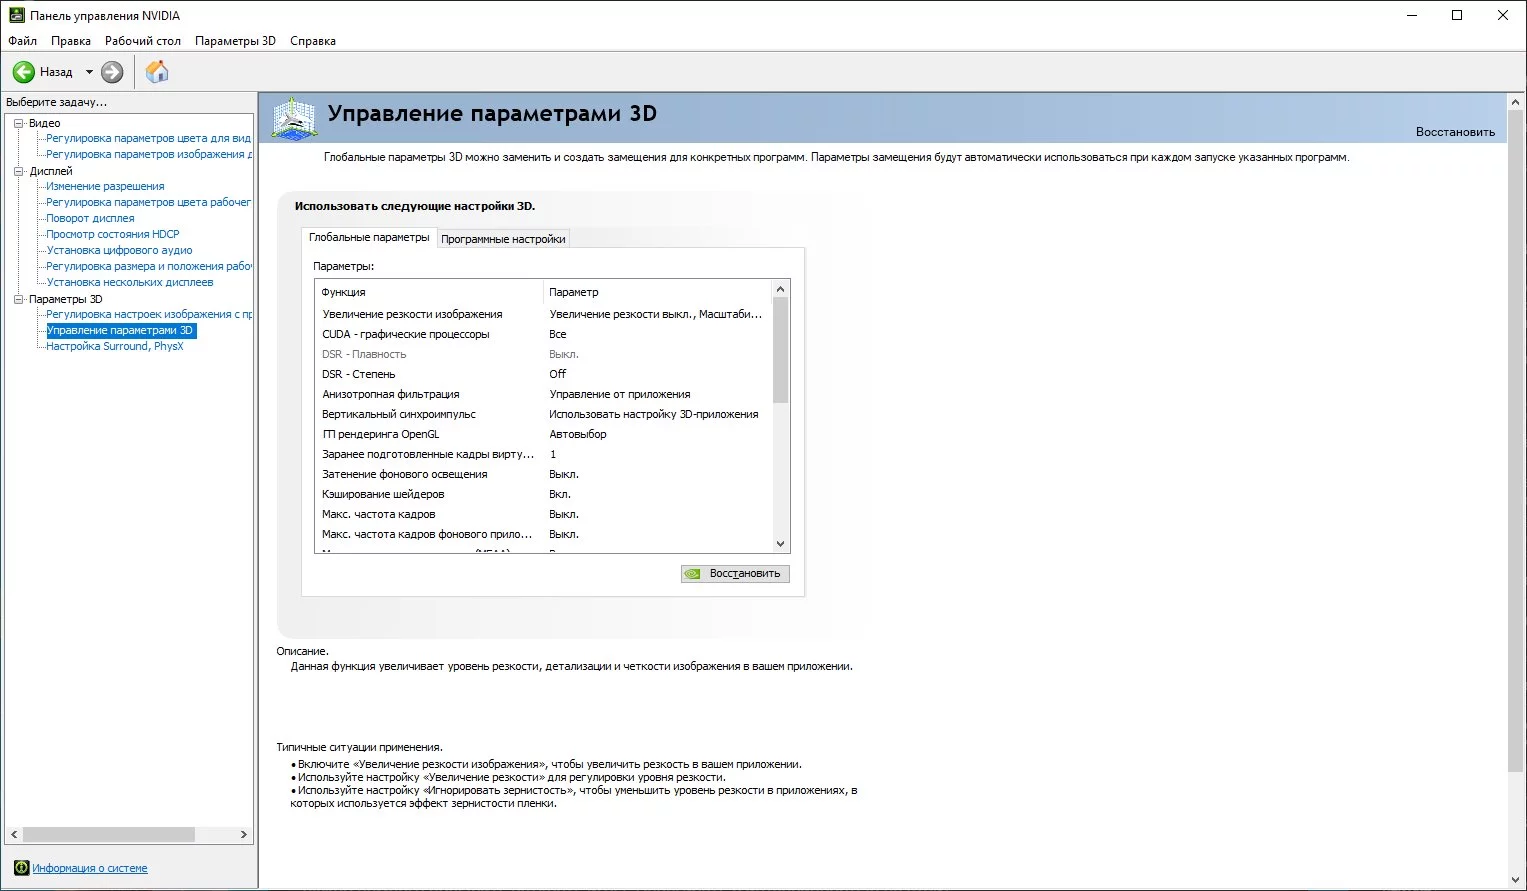Open the Рабочий стол menu
1527x891 pixels.
coord(143,41)
